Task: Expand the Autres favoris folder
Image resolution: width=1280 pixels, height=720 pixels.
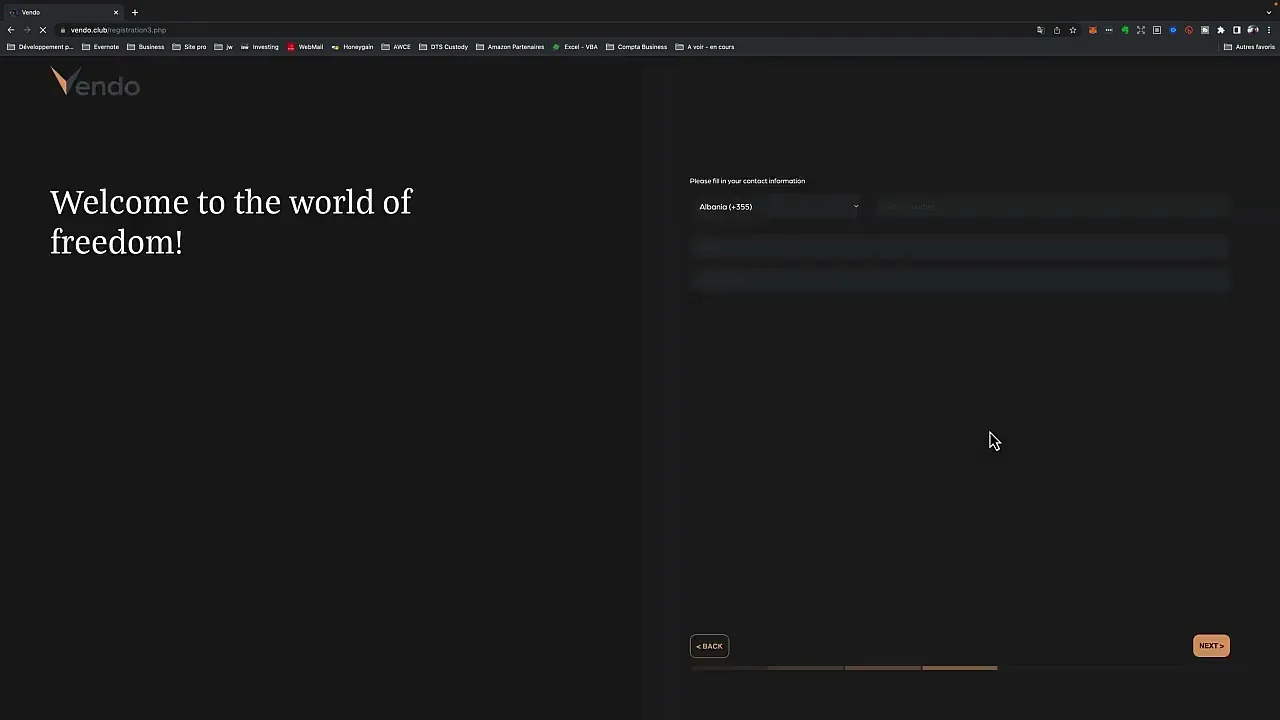Action: (x=1249, y=47)
